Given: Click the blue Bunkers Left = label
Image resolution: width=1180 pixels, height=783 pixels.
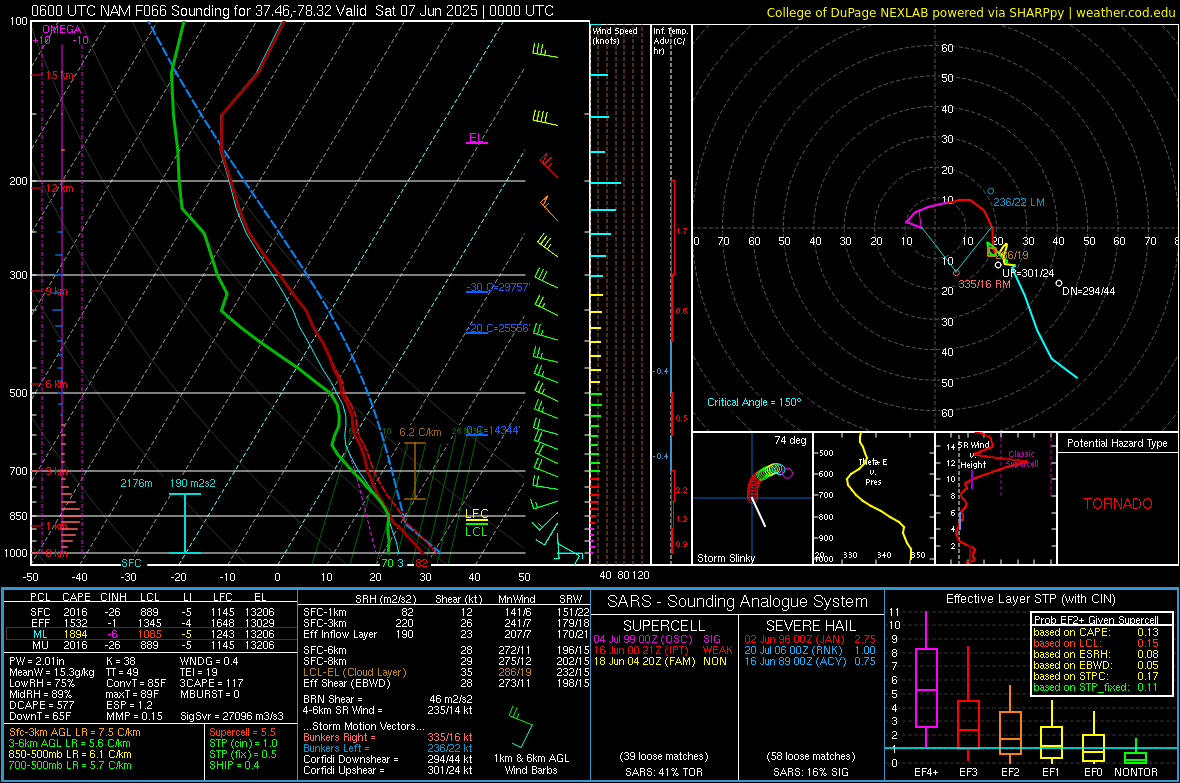Looking at the screenshot, I should [336, 748].
